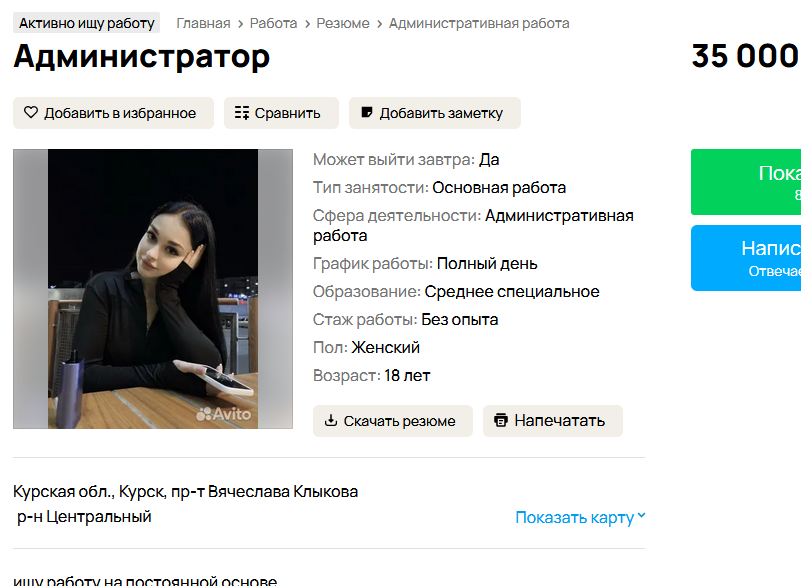Go to Работа breadcrumb section
The height and width of the screenshot is (586, 801).
click(x=273, y=24)
